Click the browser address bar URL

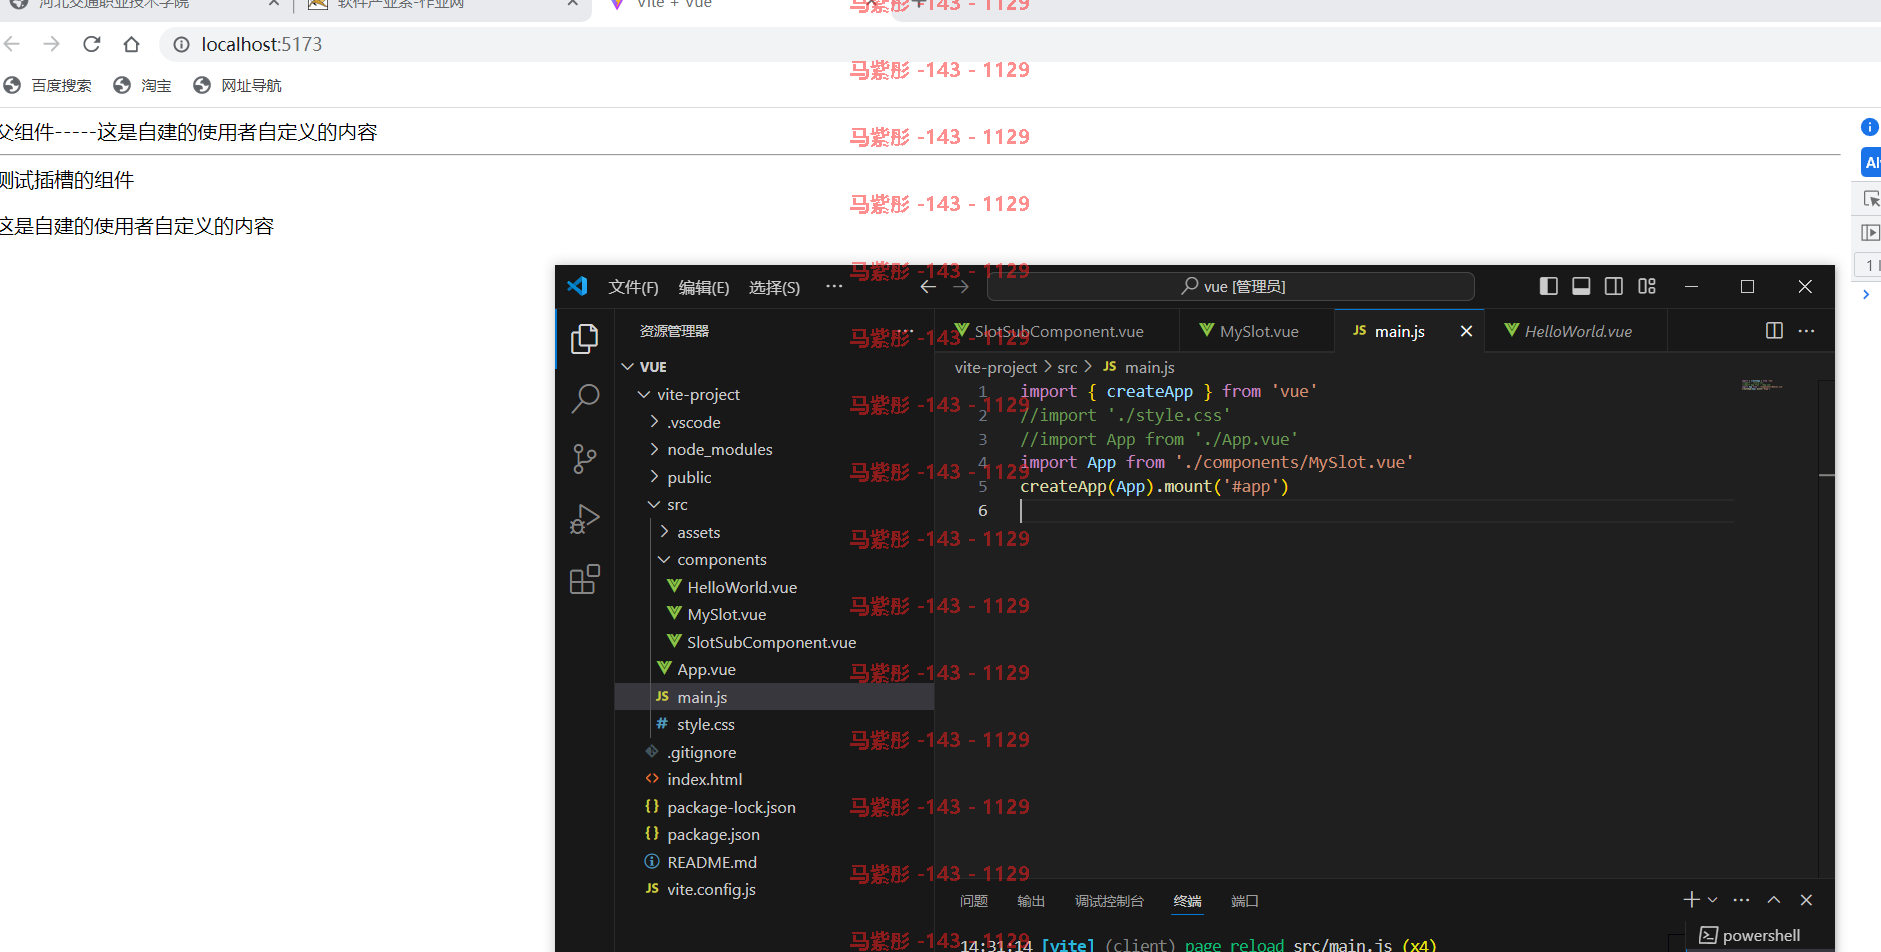coord(262,44)
